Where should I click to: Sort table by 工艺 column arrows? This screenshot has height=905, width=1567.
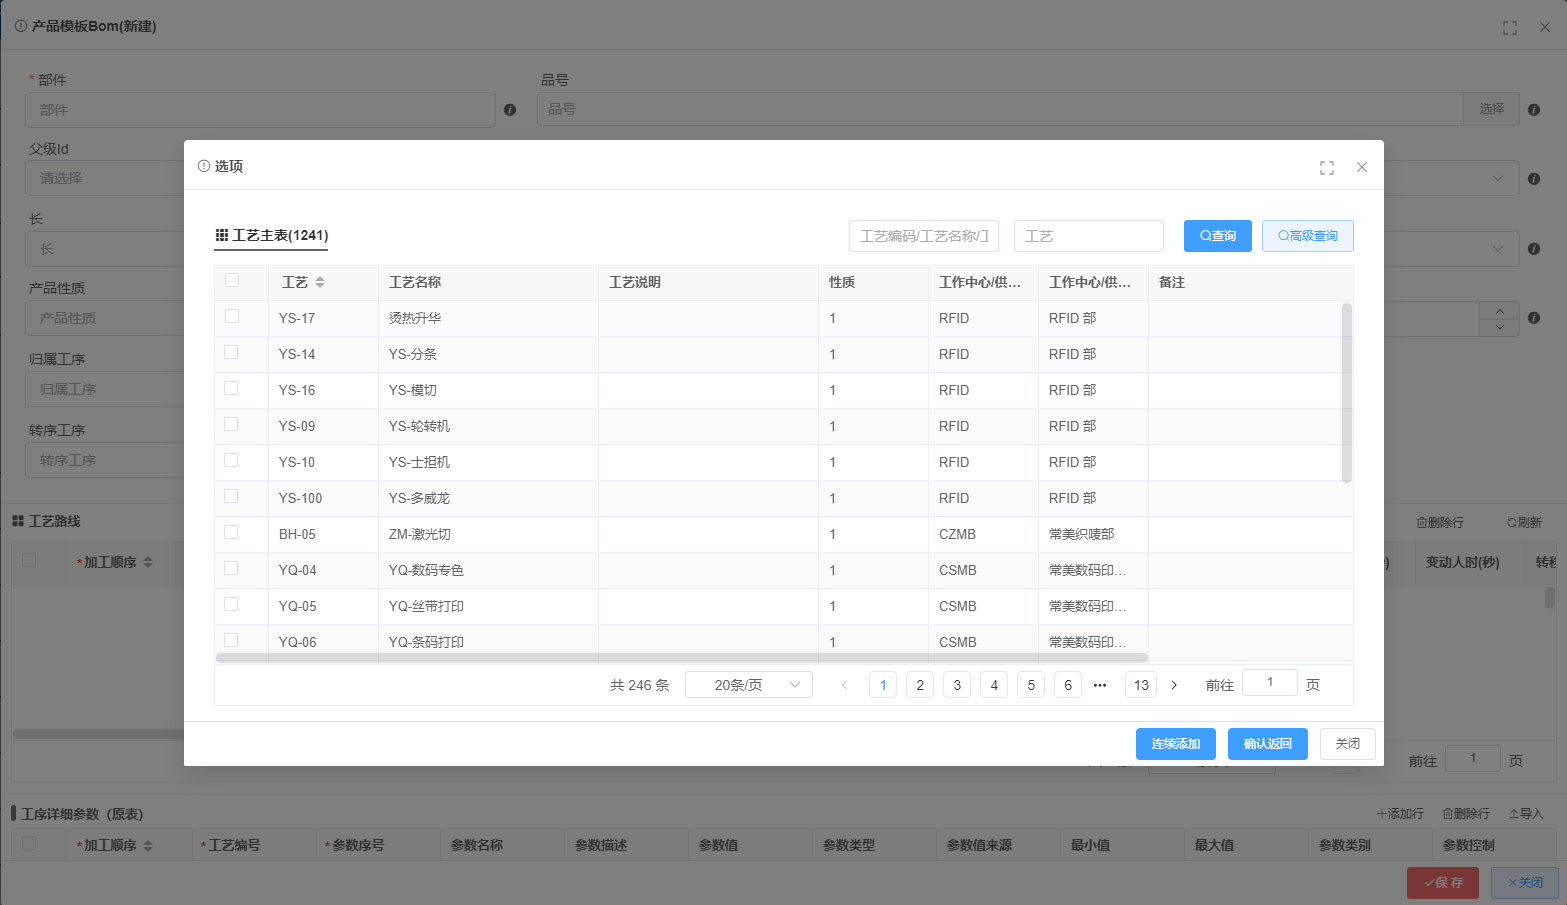click(x=320, y=283)
